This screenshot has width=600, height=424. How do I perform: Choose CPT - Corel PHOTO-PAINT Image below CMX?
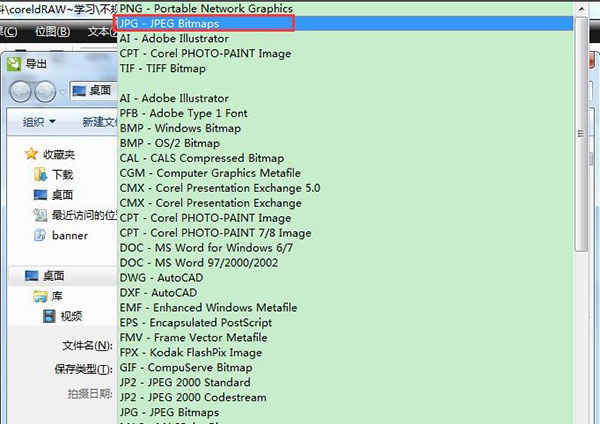[x=346, y=218]
